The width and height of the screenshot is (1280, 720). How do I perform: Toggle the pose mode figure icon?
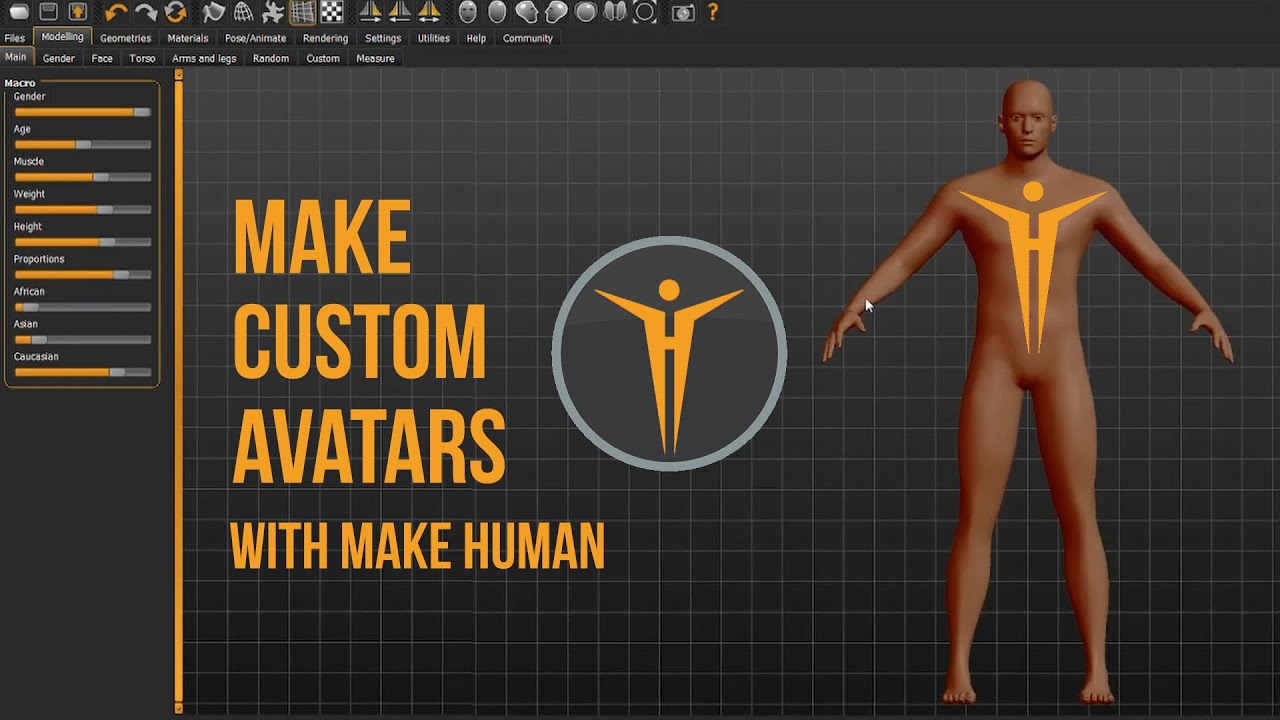pyautogui.click(x=272, y=12)
